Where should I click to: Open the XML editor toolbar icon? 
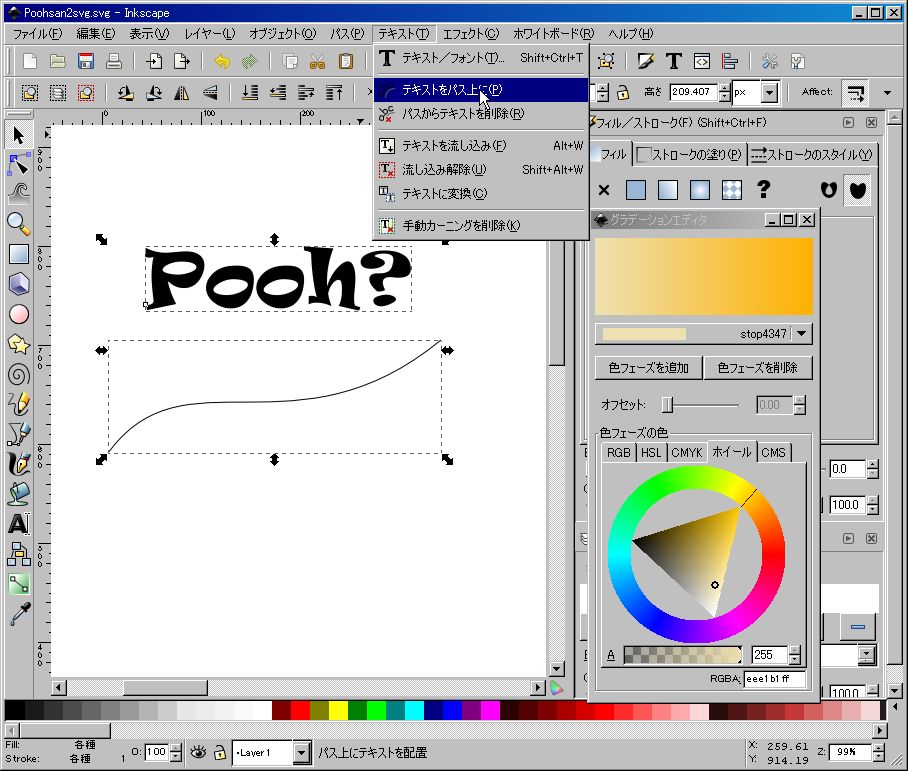[703, 61]
